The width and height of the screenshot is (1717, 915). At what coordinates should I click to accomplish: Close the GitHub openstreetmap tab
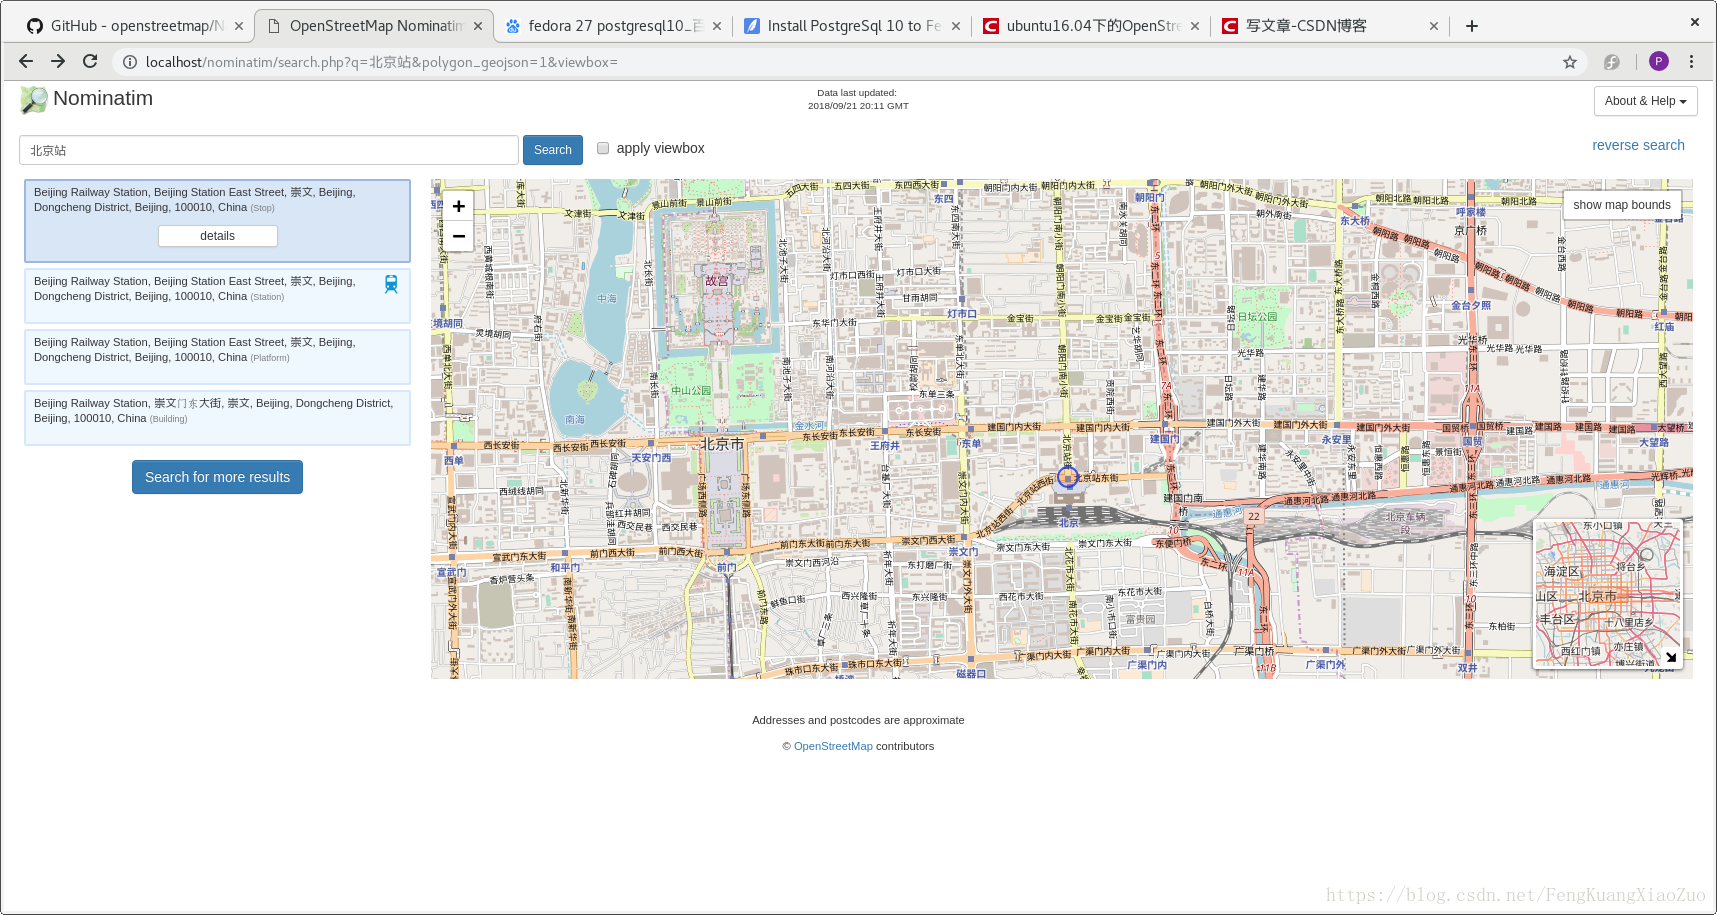(x=239, y=26)
